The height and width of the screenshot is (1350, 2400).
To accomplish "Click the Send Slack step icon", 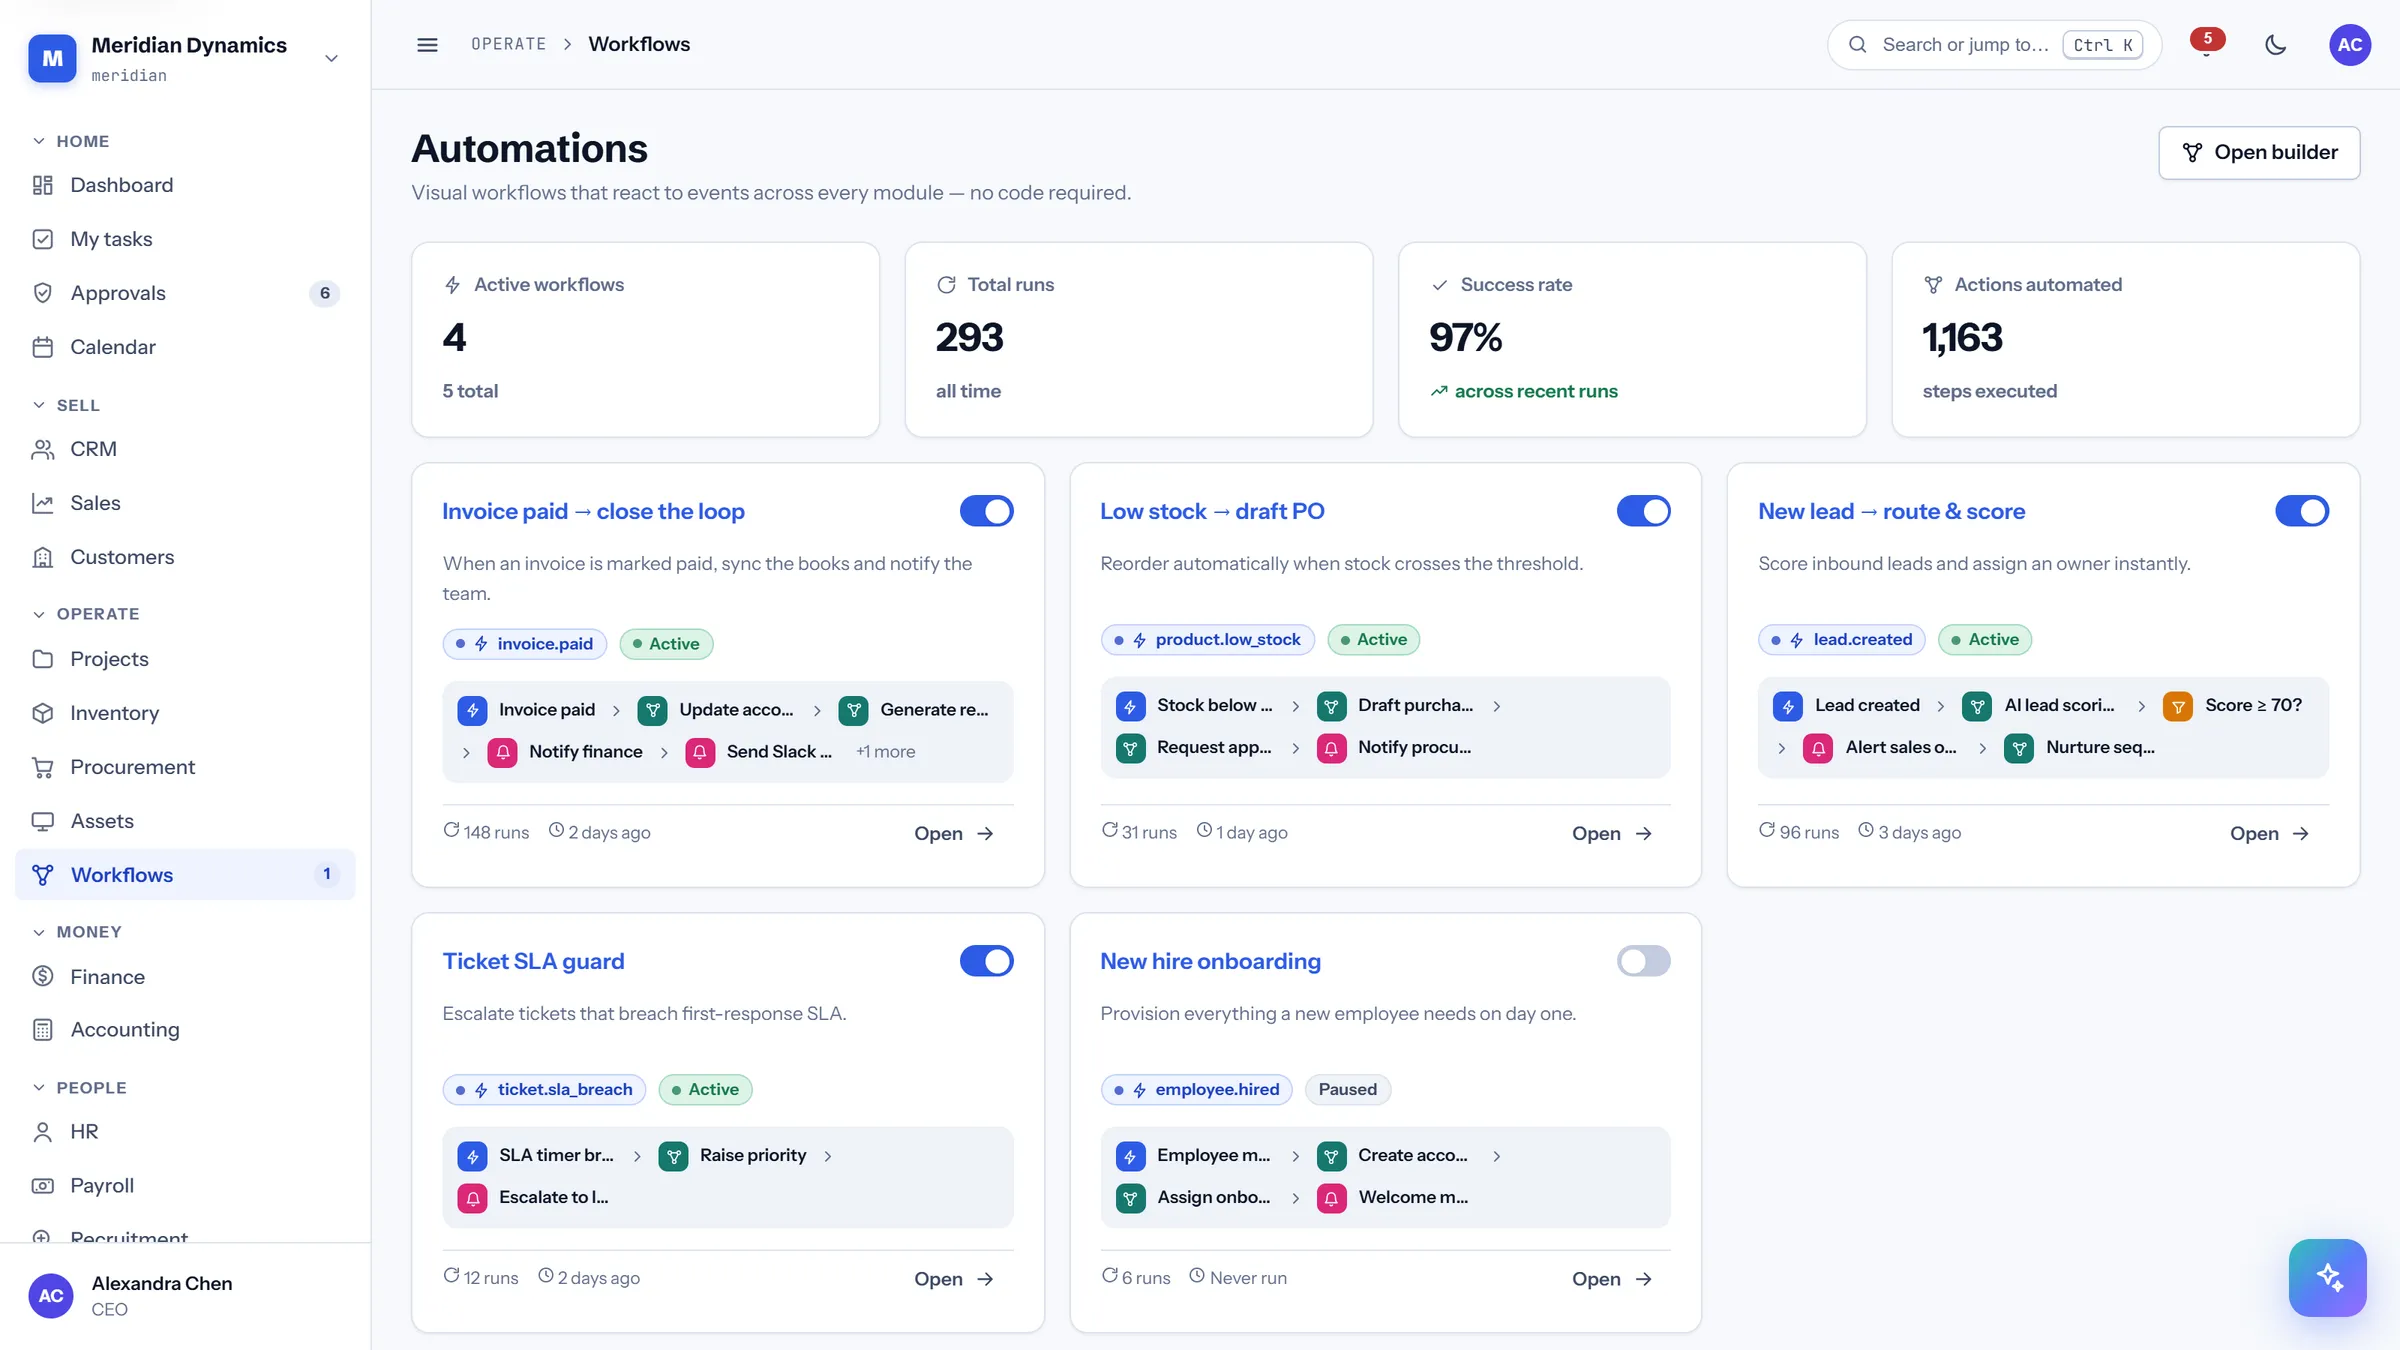I will pyautogui.click(x=700, y=752).
